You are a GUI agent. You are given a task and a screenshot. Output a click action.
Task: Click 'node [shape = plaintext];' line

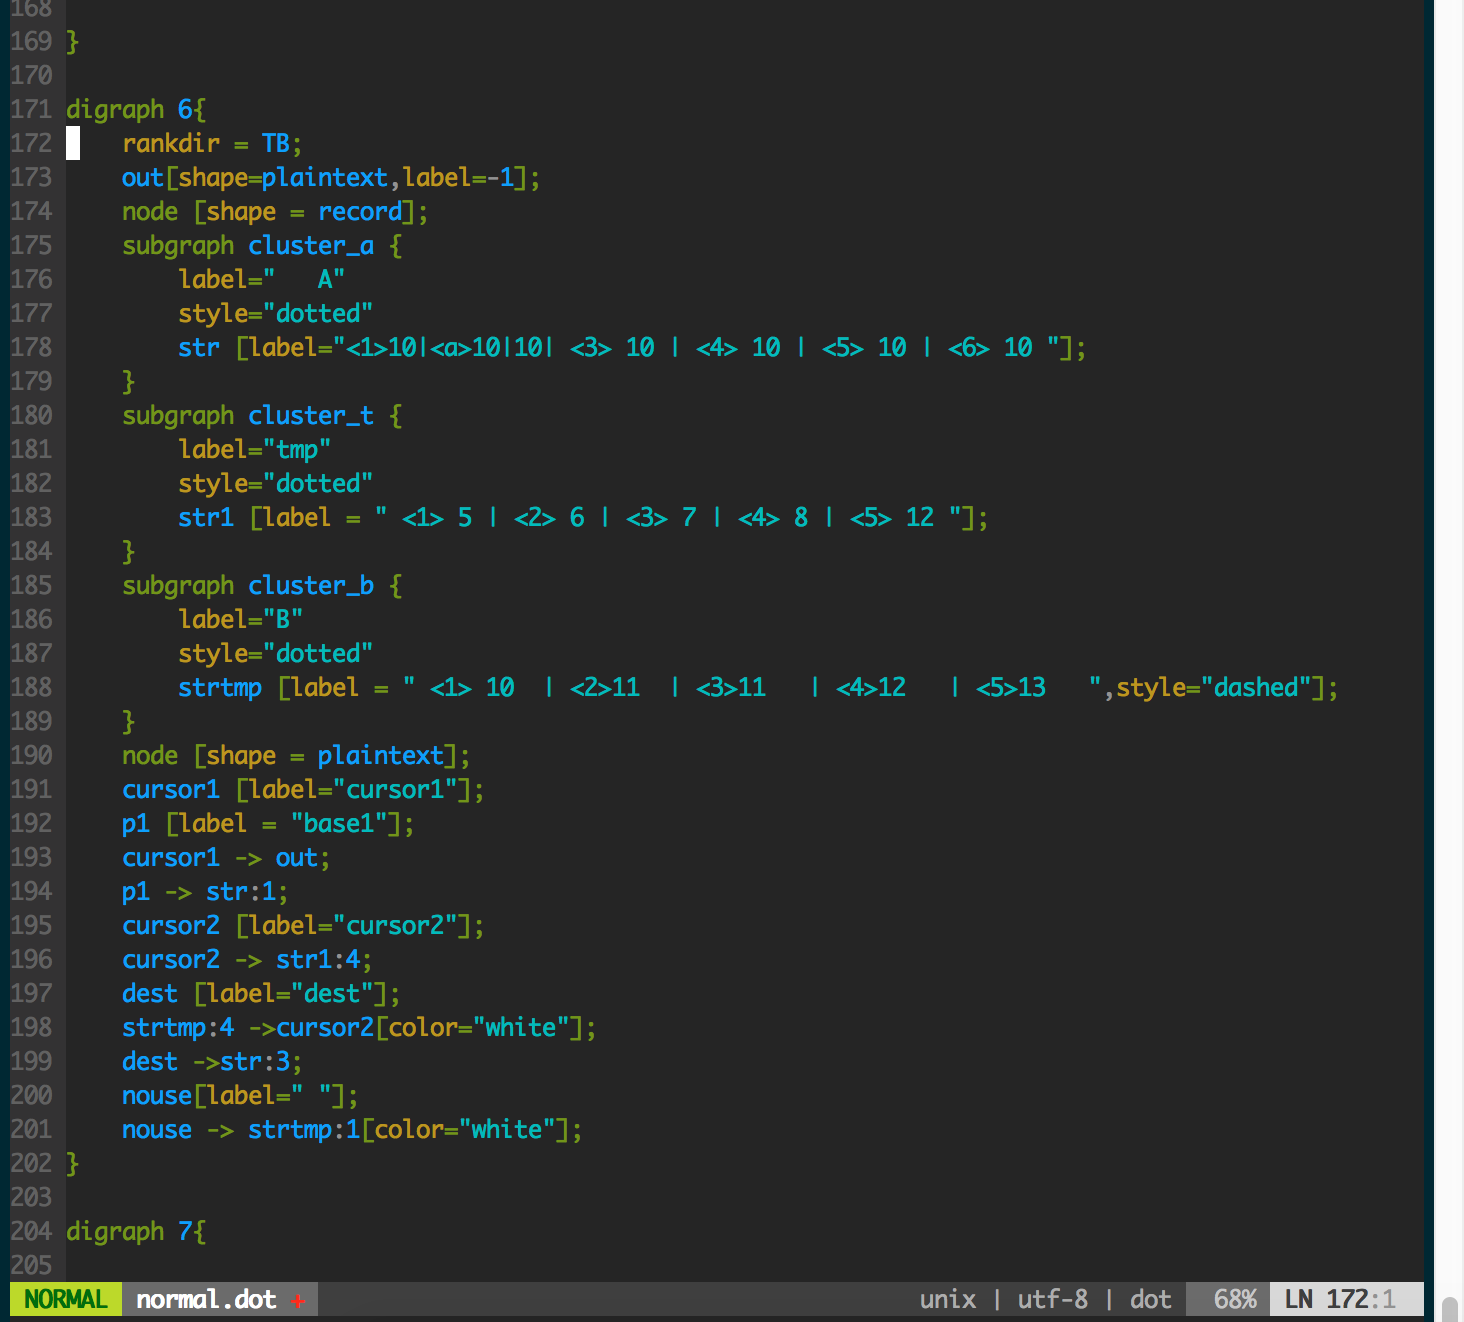(x=296, y=755)
